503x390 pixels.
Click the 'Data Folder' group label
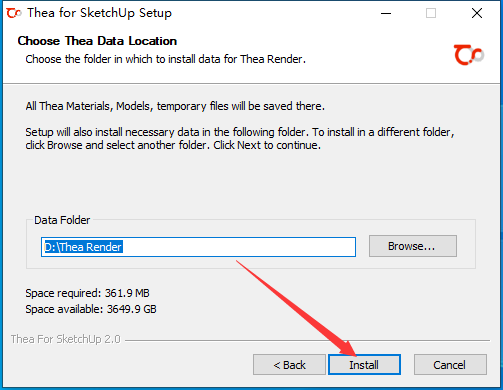(62, 220)
